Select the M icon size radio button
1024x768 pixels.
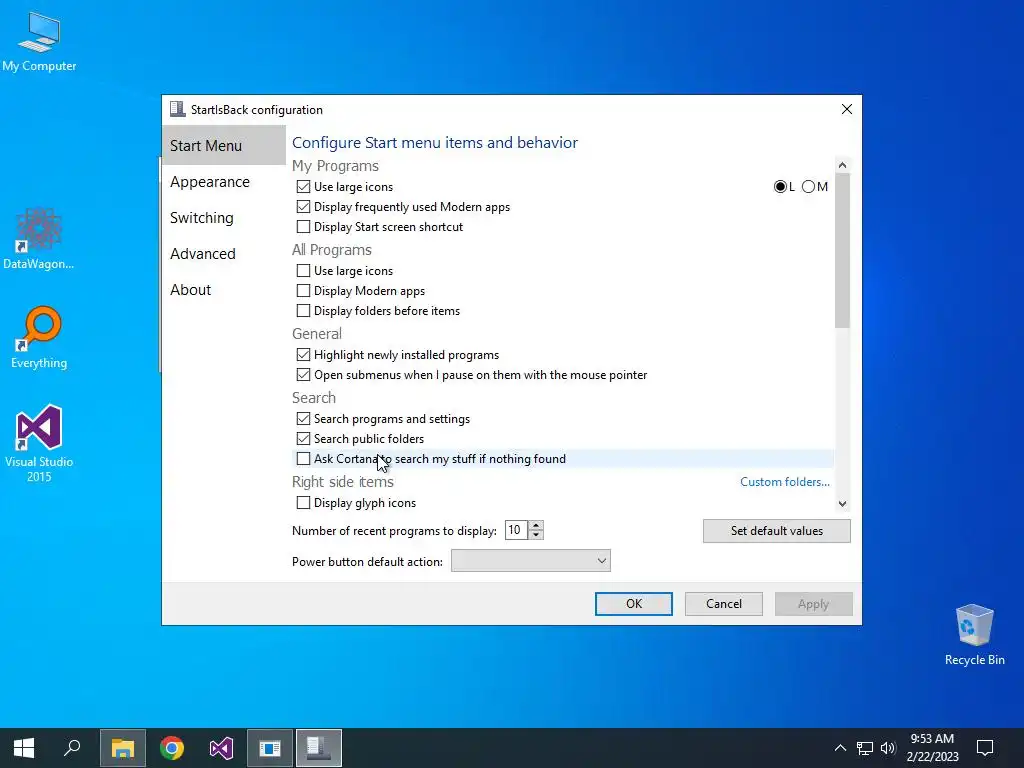808,187
